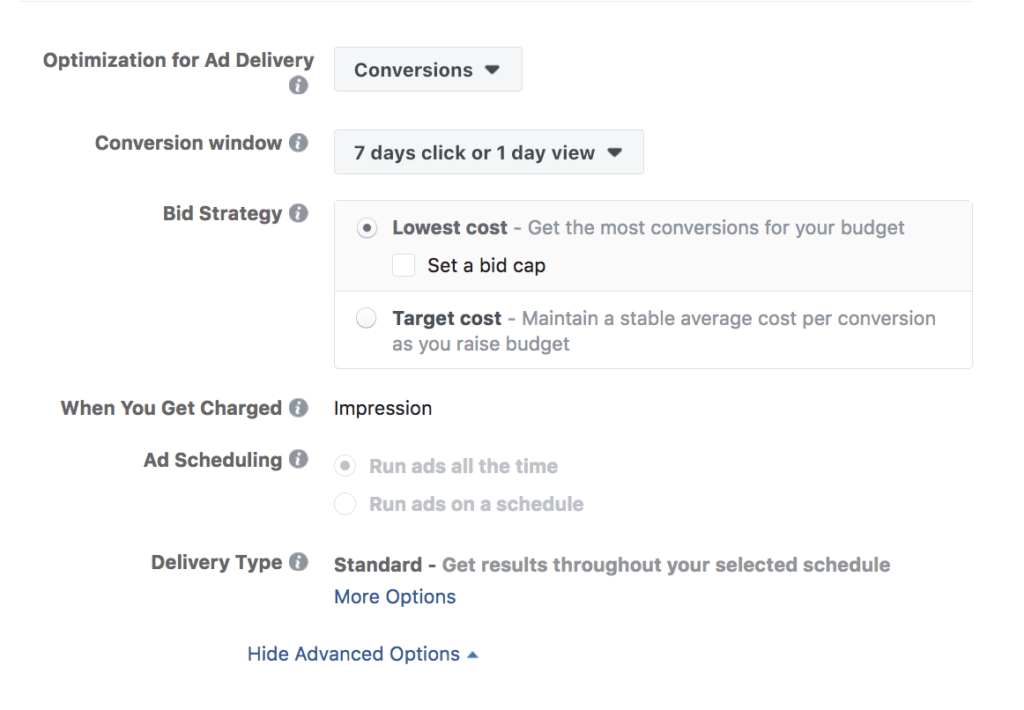Choose Run ads all the time

click(346, 466)
